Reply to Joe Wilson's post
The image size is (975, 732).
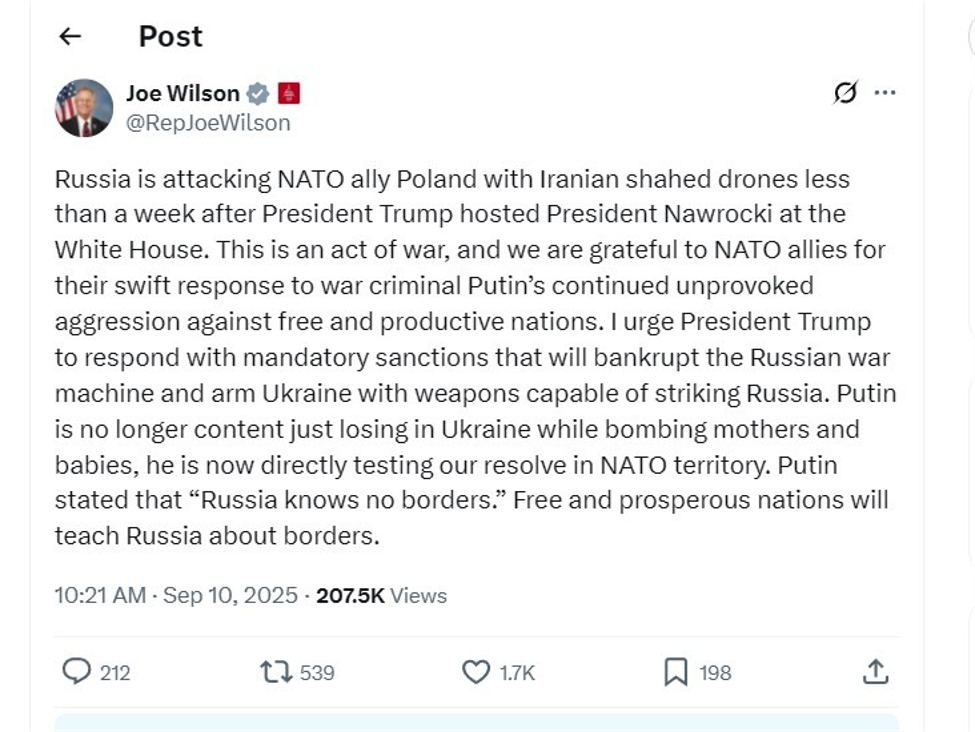77,672
